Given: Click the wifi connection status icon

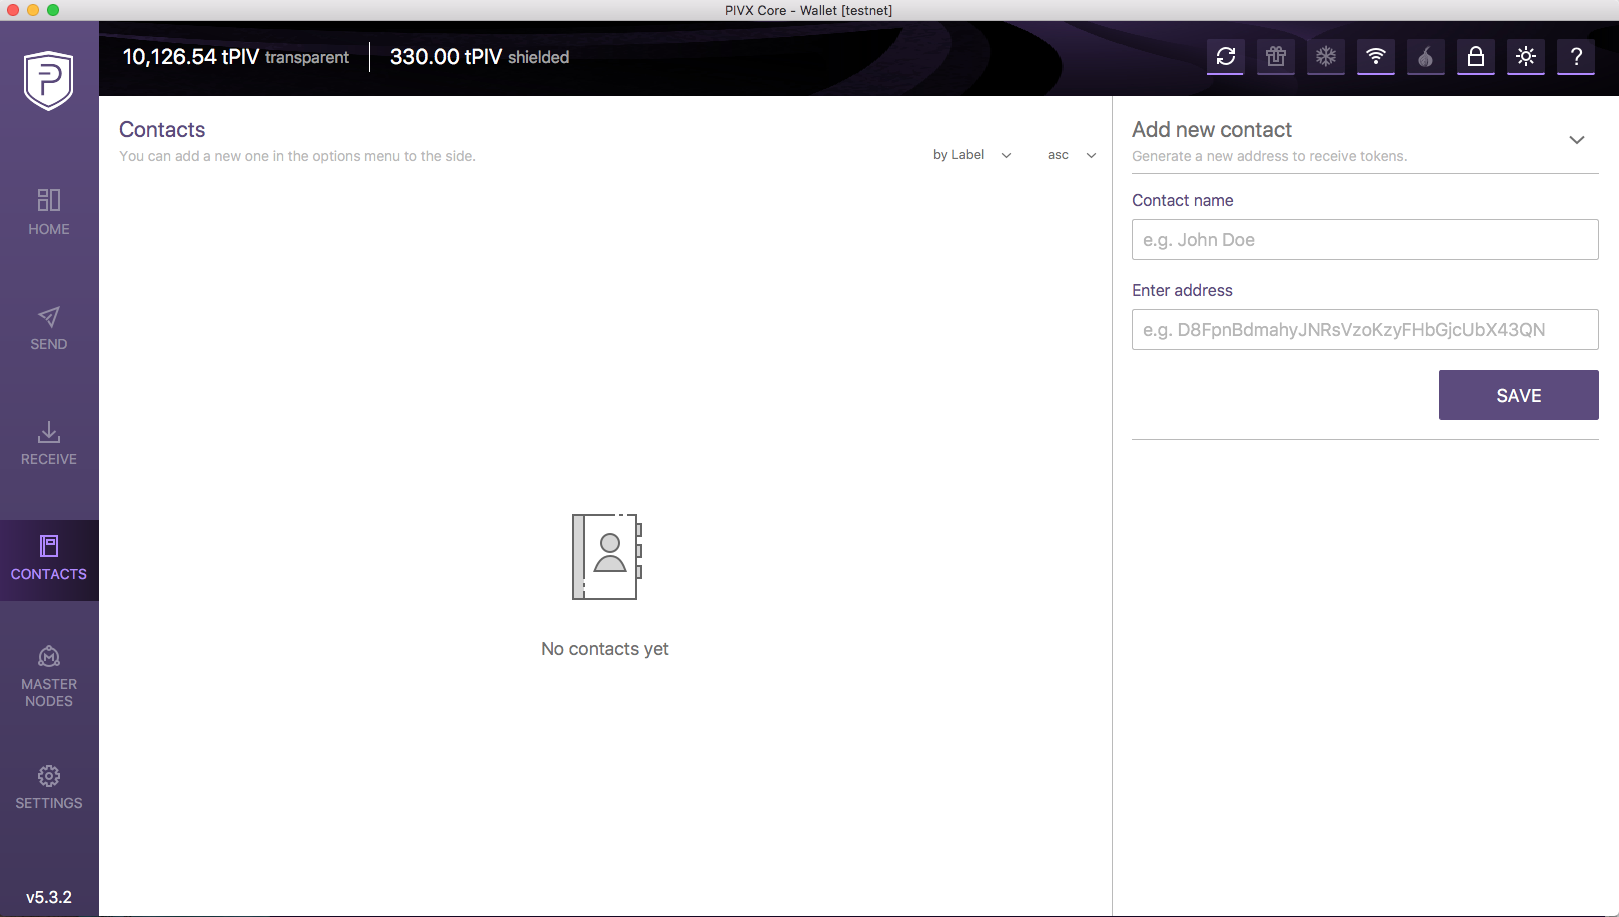Looking at the screenshot, I should [x=1376, y=57].
